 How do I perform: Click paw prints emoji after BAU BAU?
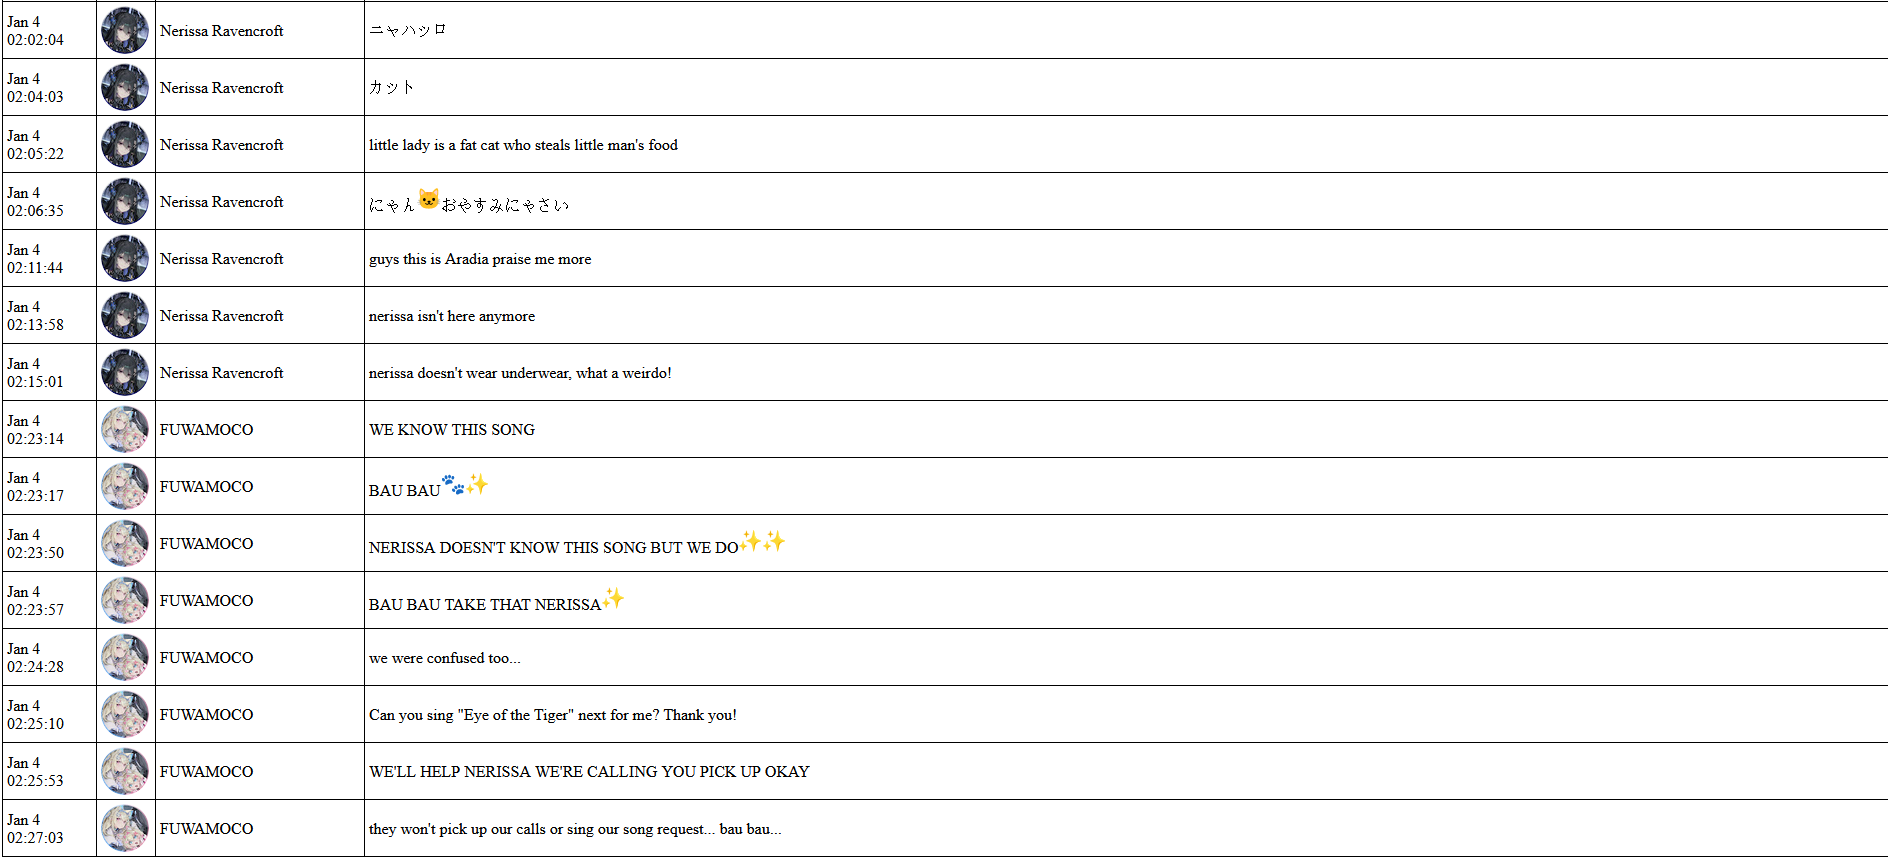pyautogui.click(x=453, y=484)
